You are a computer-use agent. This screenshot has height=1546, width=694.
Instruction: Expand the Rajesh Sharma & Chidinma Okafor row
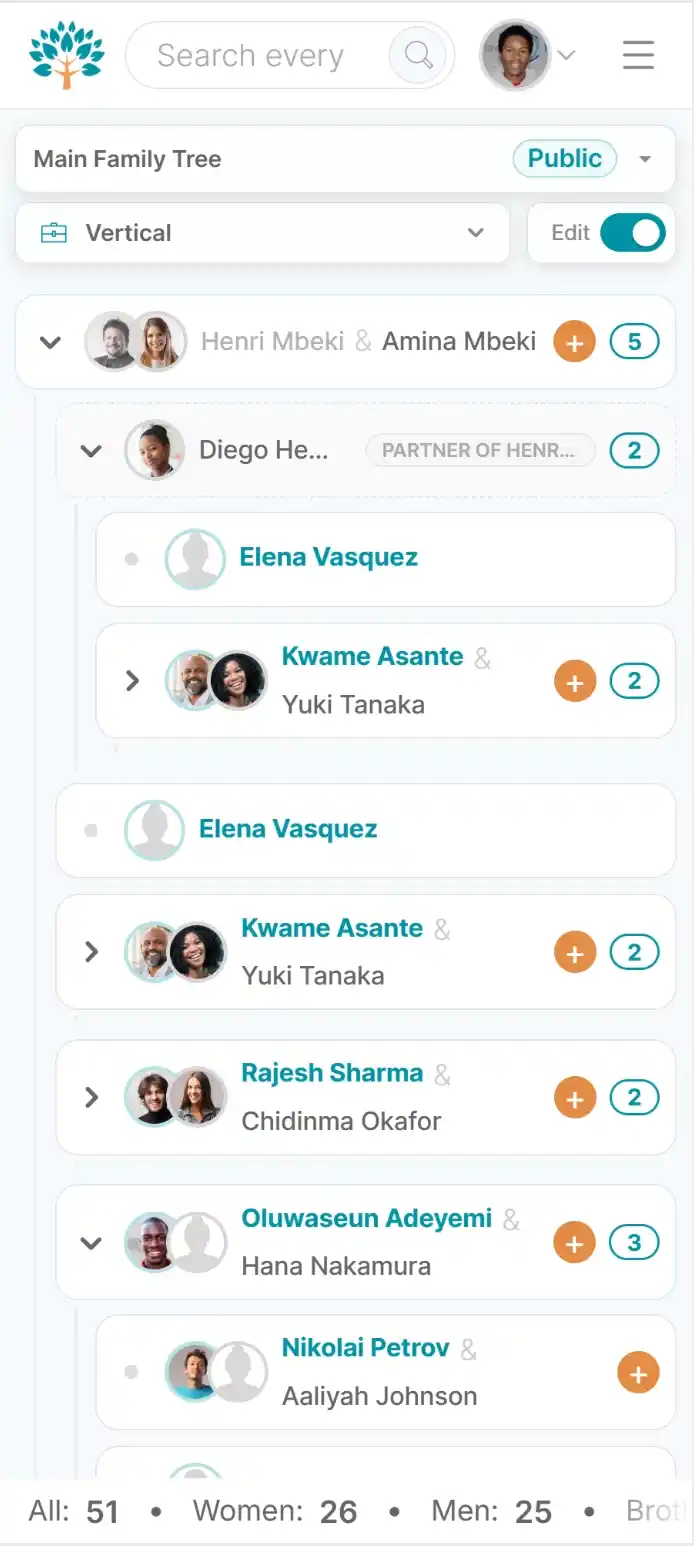91,1098
